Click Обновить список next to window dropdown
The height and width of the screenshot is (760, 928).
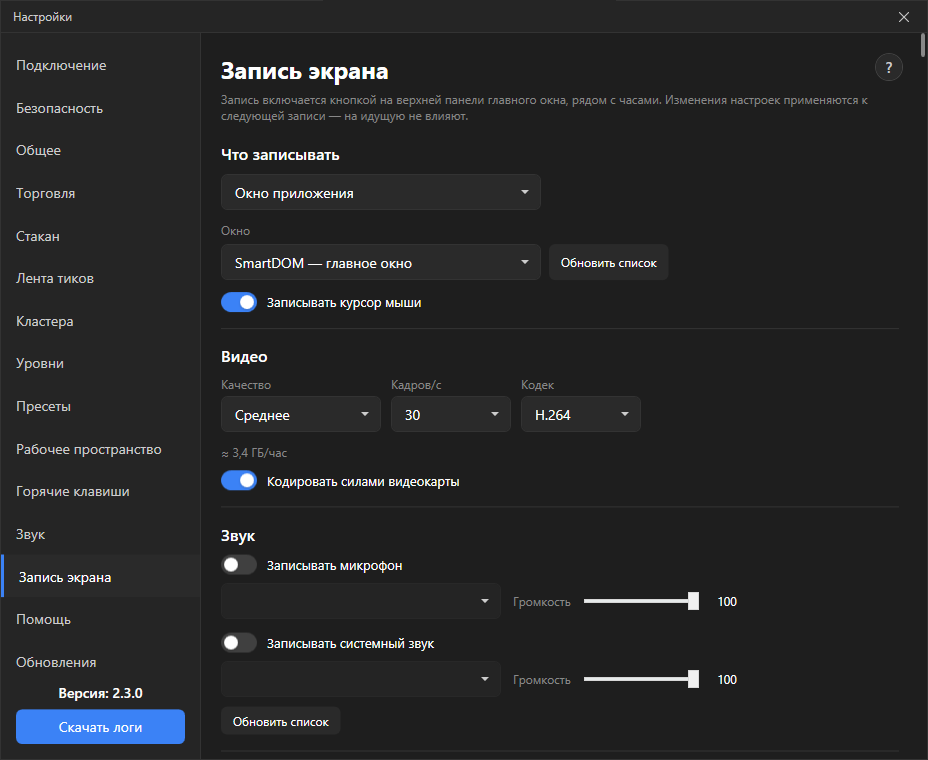(608, 262)
